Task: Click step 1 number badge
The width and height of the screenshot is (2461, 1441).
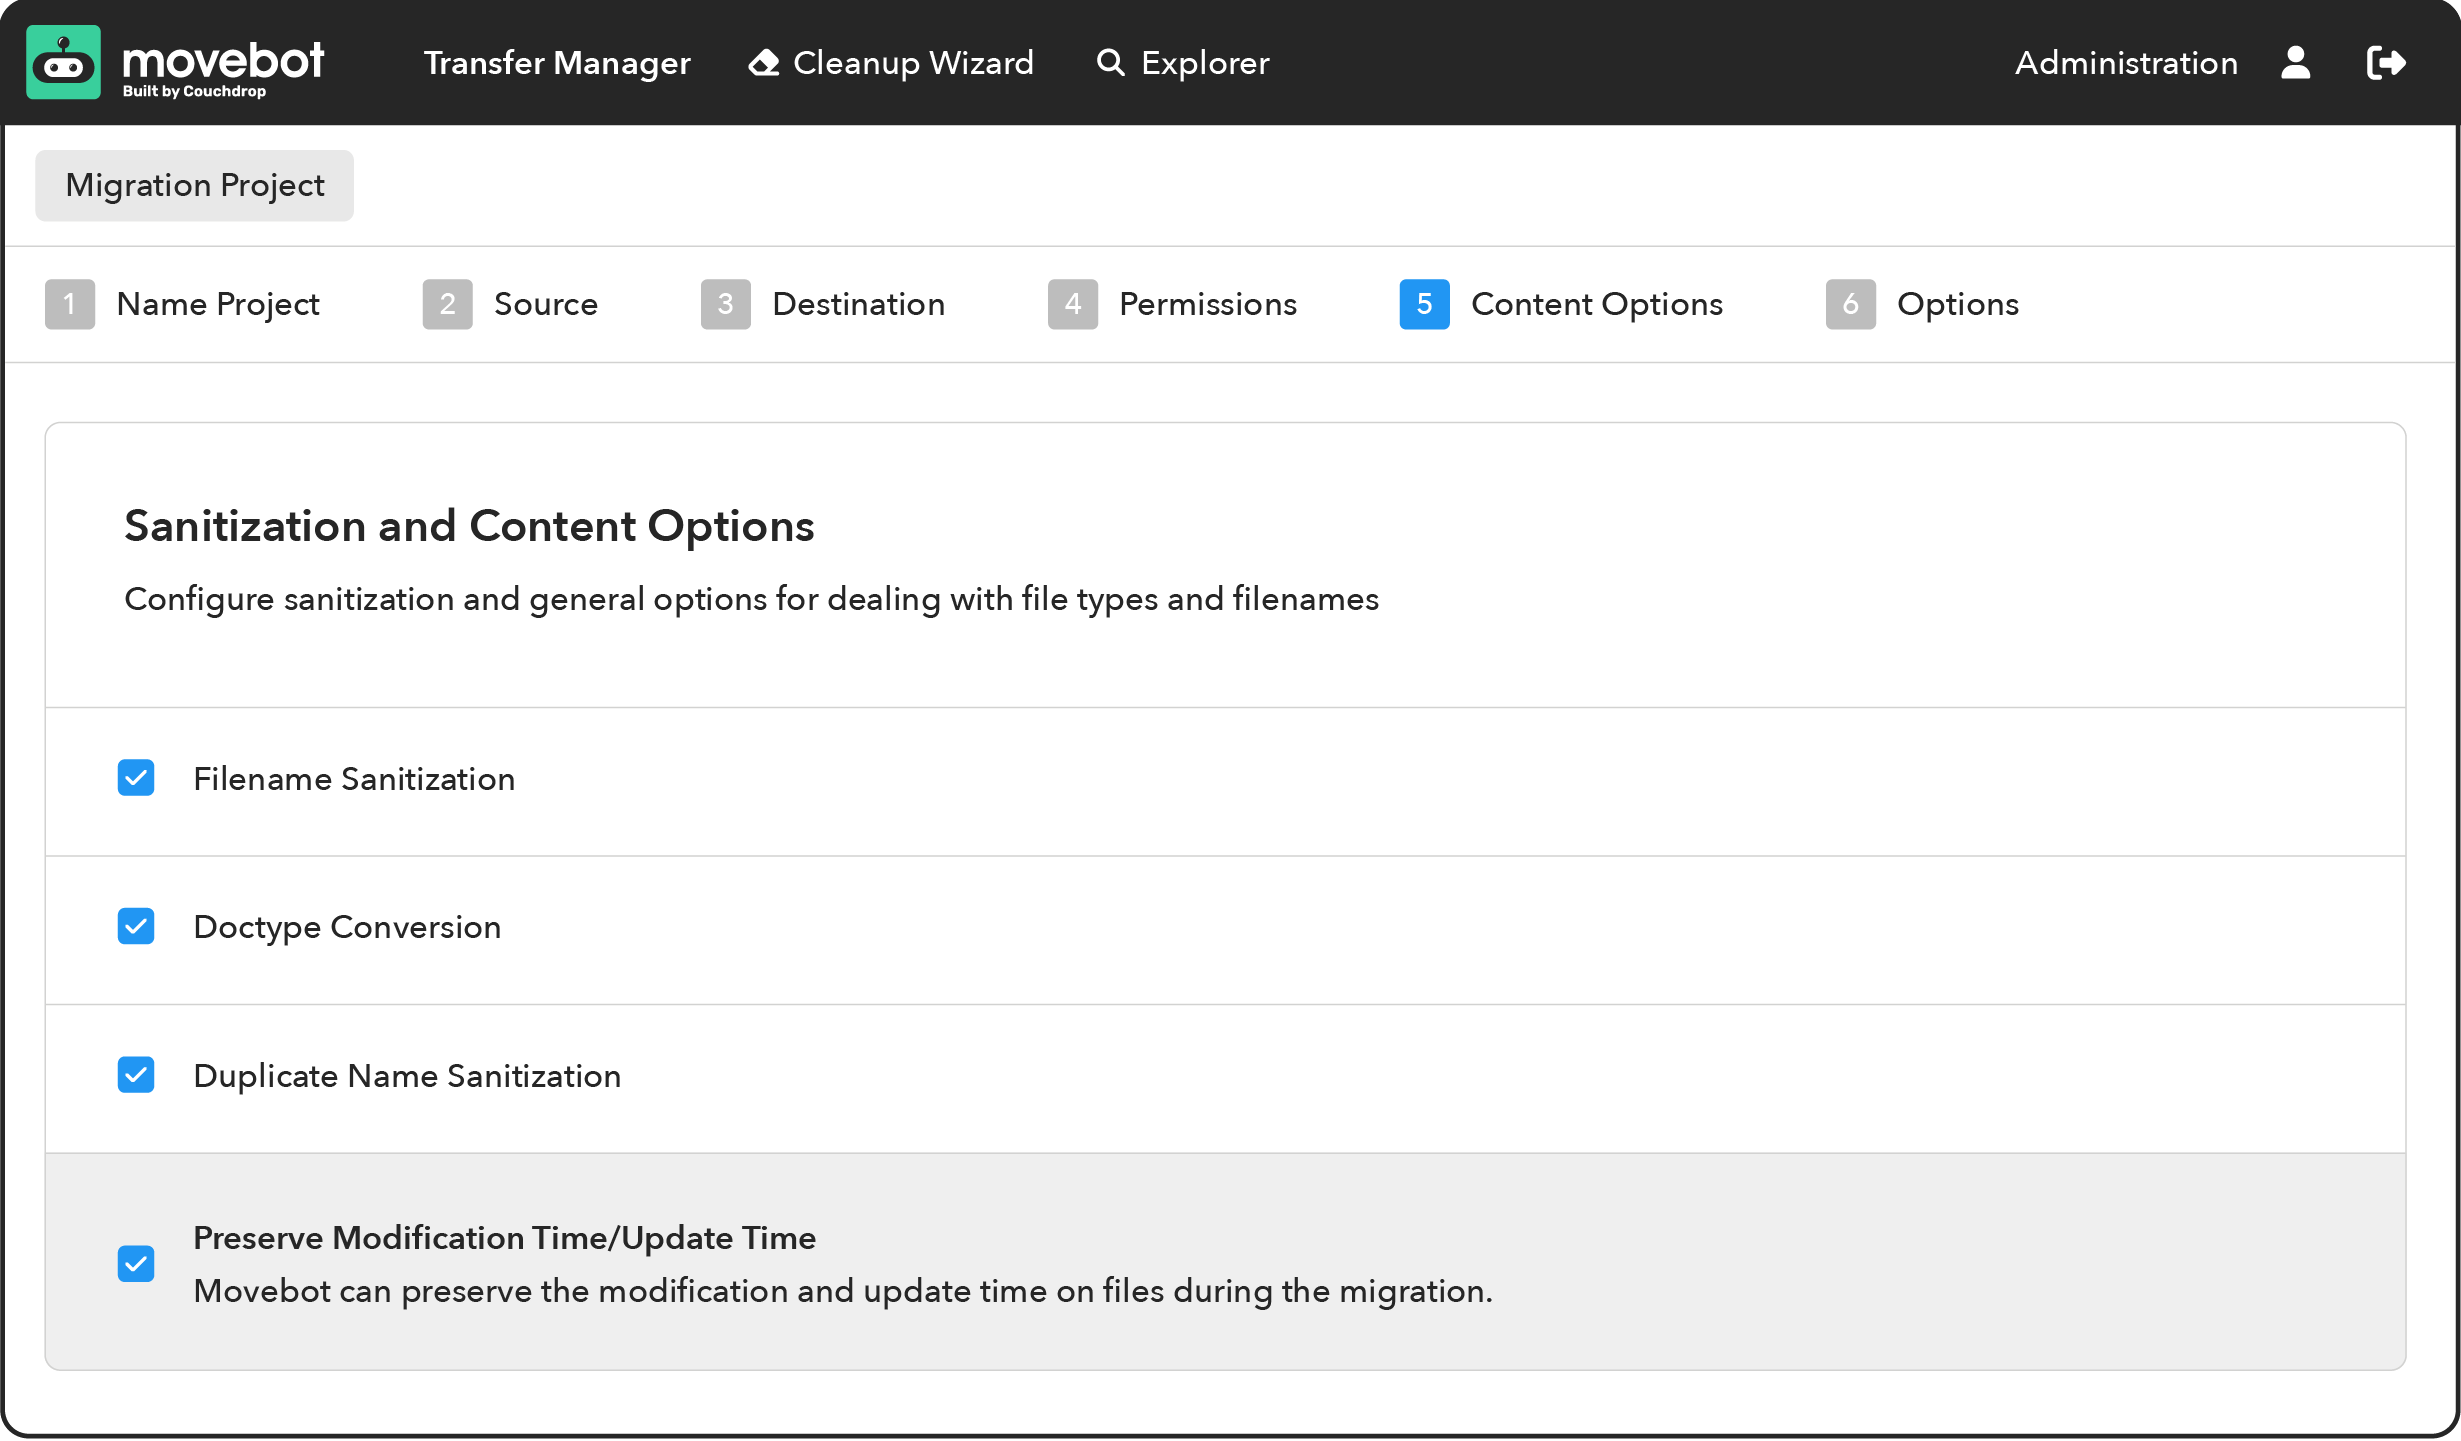Action: [69, 304]
